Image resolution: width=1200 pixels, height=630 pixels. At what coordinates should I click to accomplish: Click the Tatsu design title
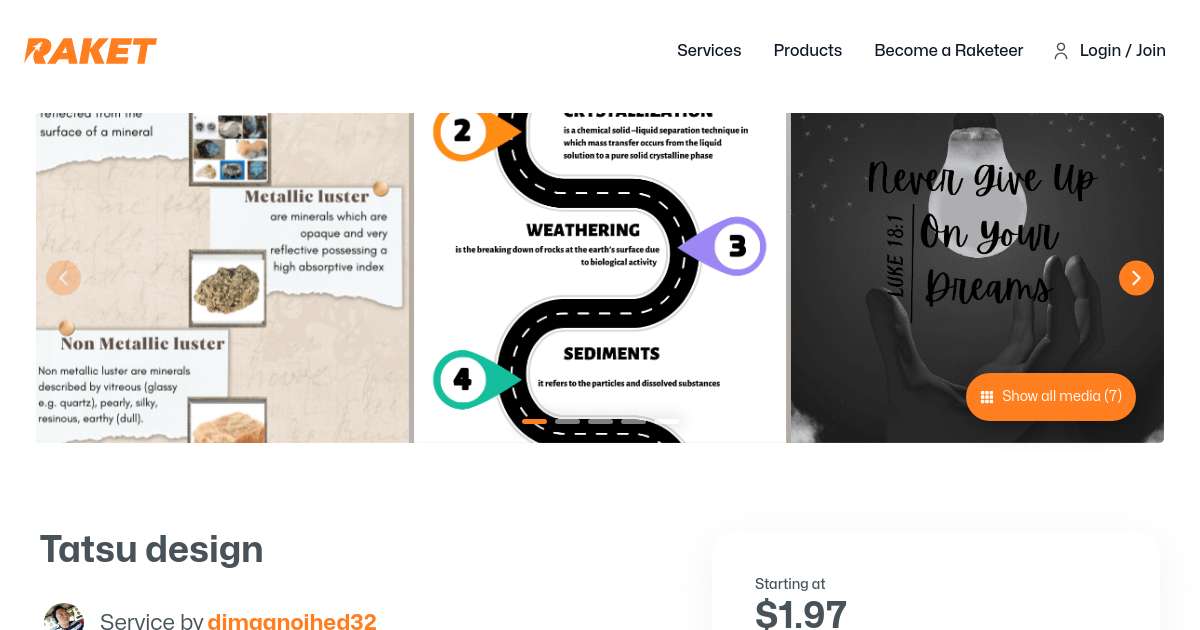pyautogui.click(x=151, y=549)
